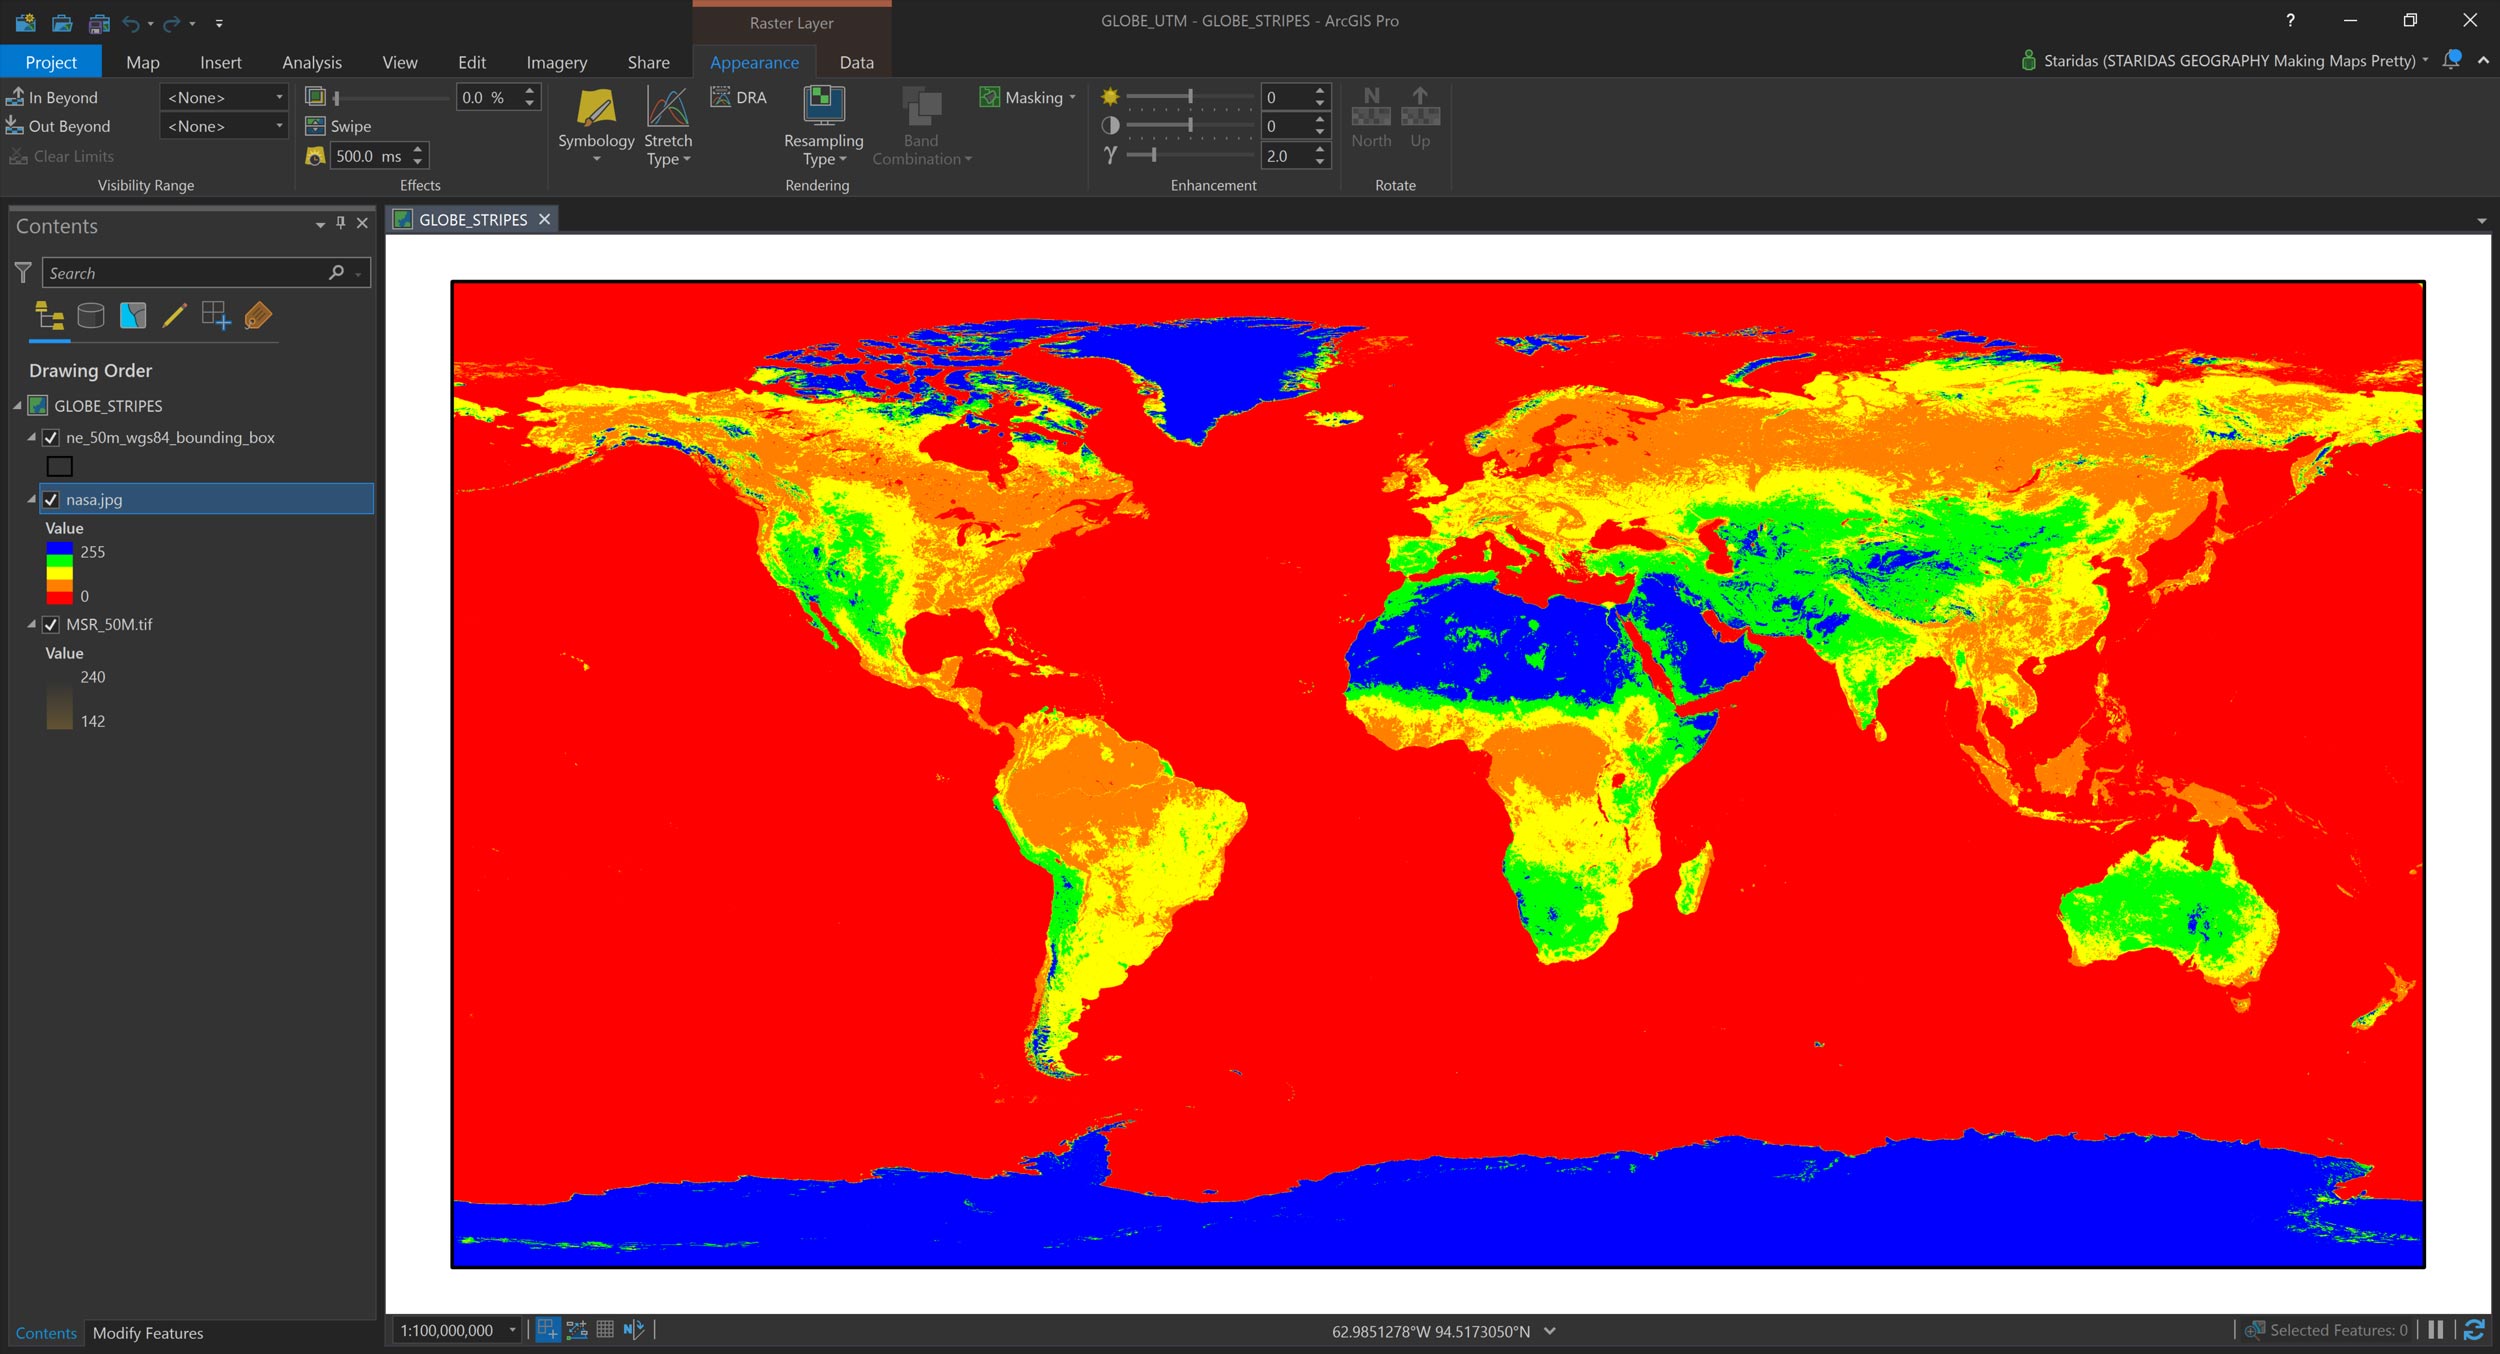Uncheck the nasa.jpg layer visibility

51,500
